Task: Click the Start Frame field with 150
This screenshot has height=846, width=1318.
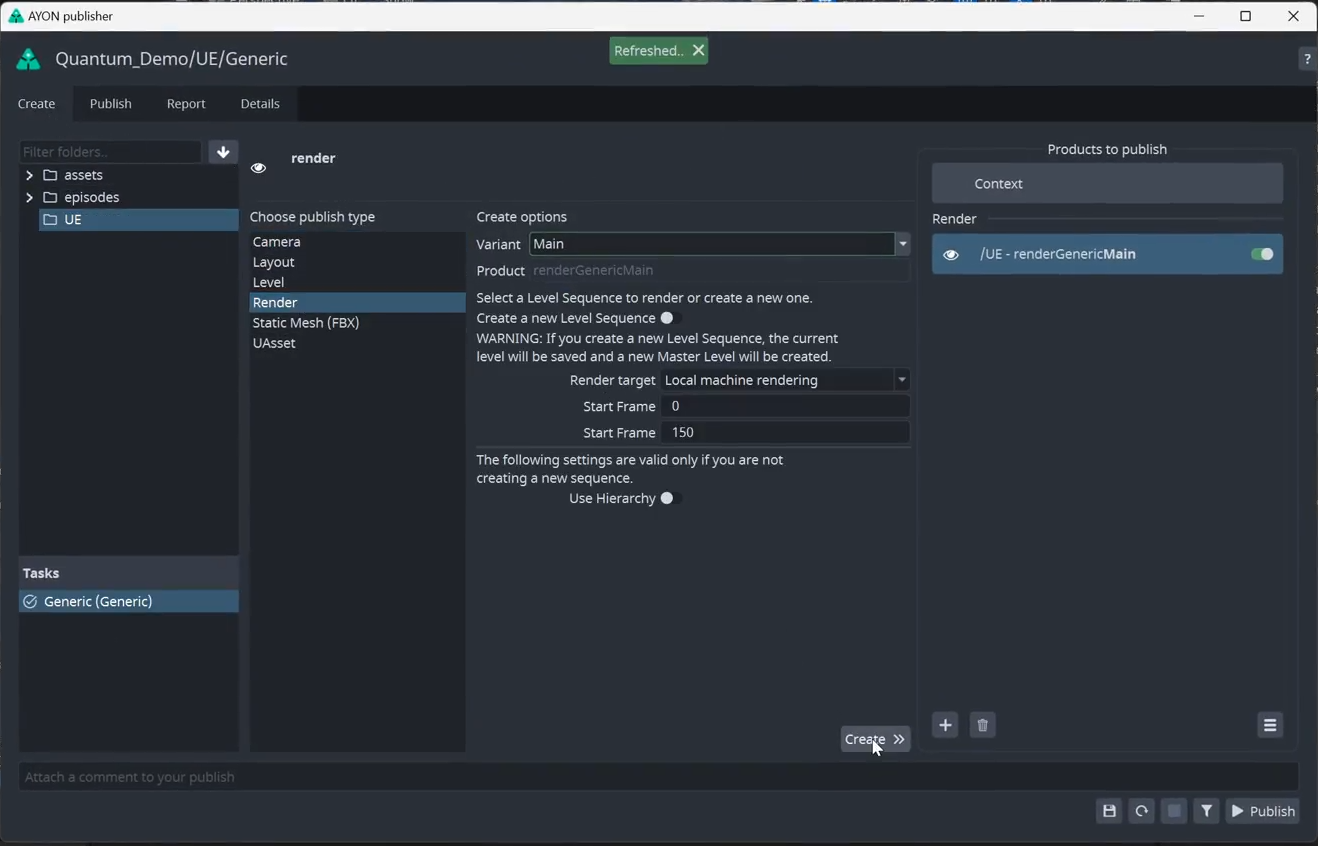Action: click(x=785, y=432)
